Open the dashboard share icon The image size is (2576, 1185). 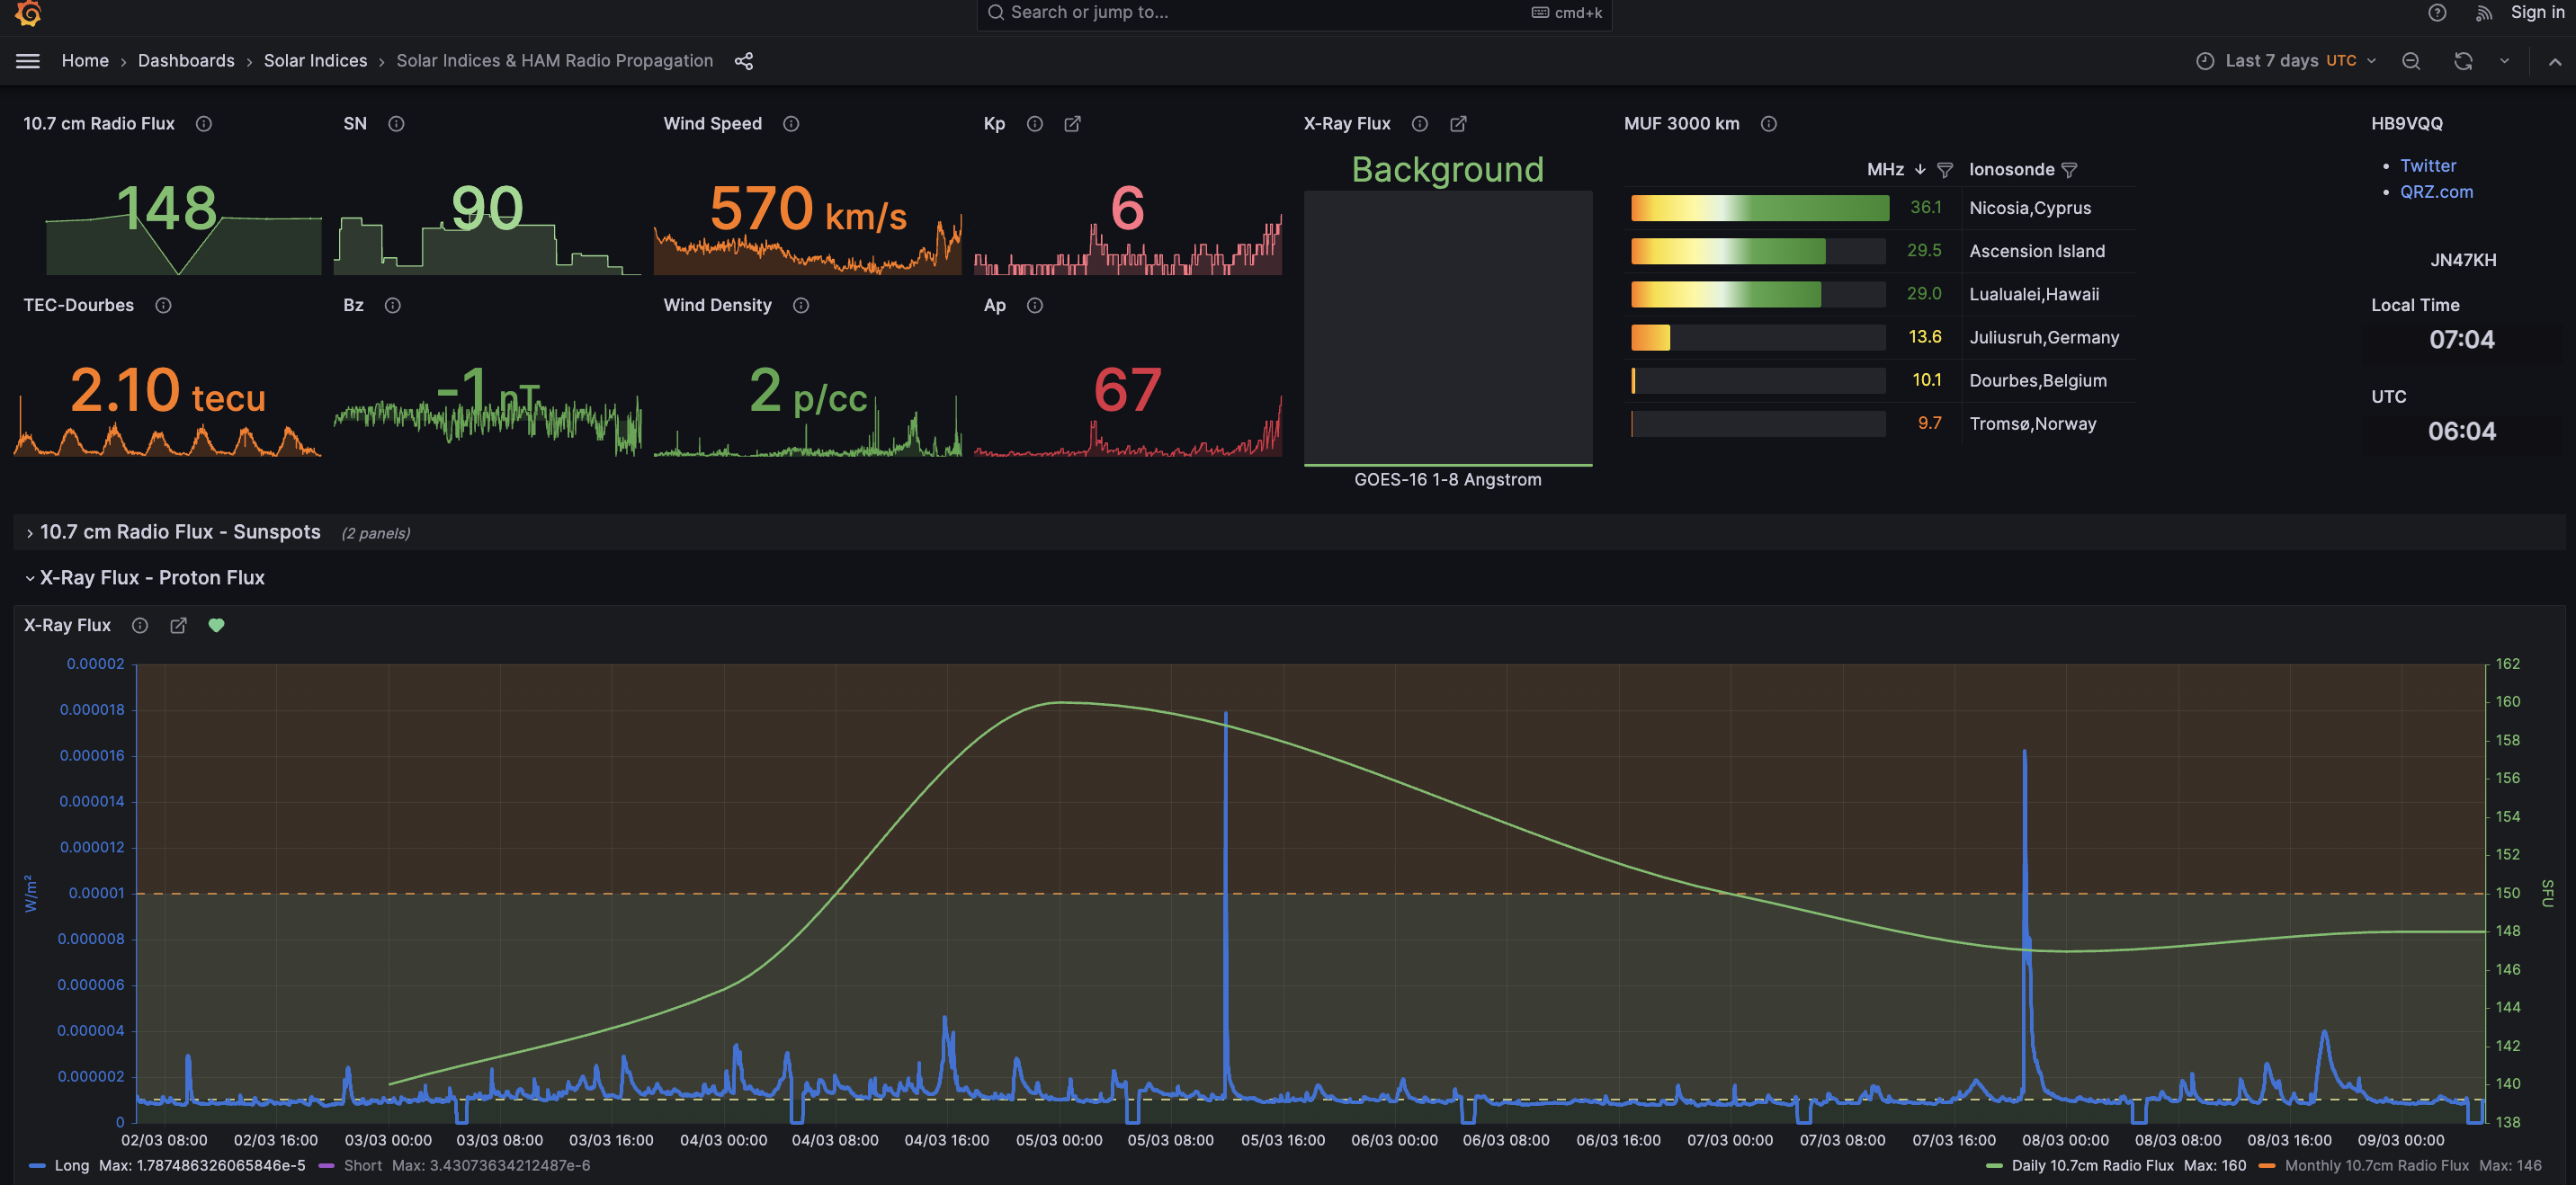(743, 61)
